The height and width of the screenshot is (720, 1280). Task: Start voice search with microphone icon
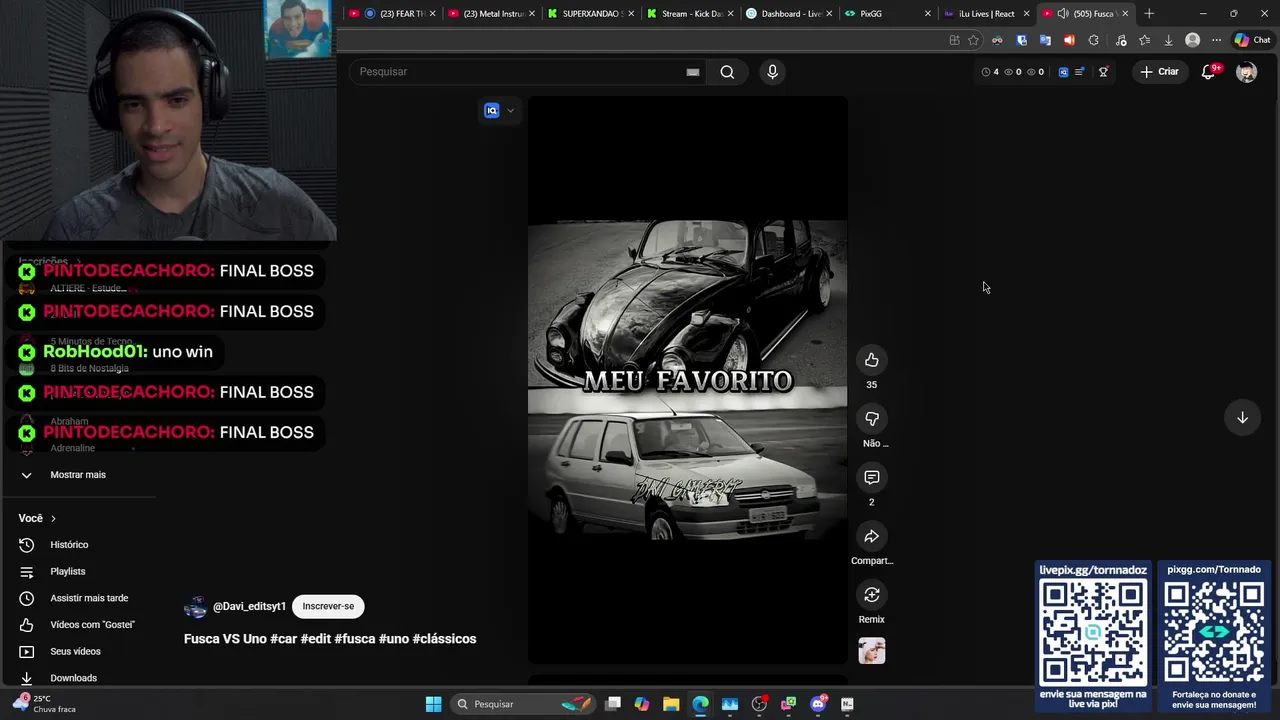coord(772,72)
